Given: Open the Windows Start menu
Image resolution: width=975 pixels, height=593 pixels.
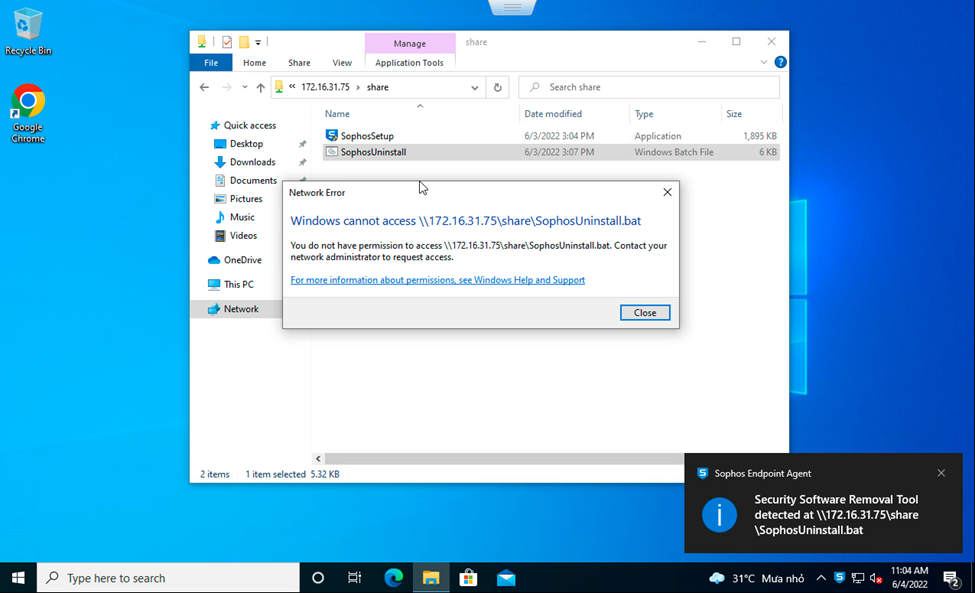Looking at the screenshot, I should click(18, 578).
